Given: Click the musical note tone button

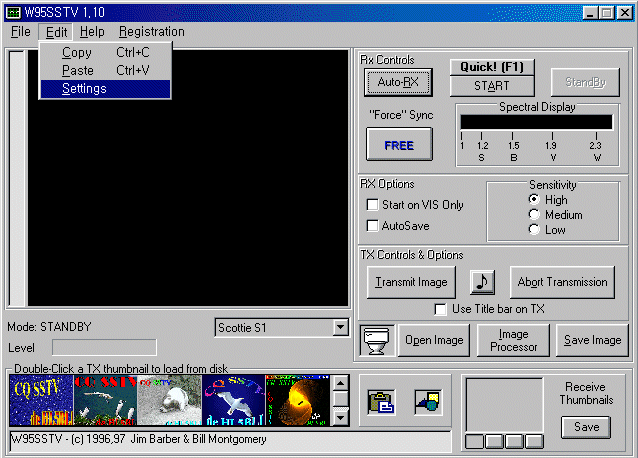Looking at the screenshot, I should point(482,282).
